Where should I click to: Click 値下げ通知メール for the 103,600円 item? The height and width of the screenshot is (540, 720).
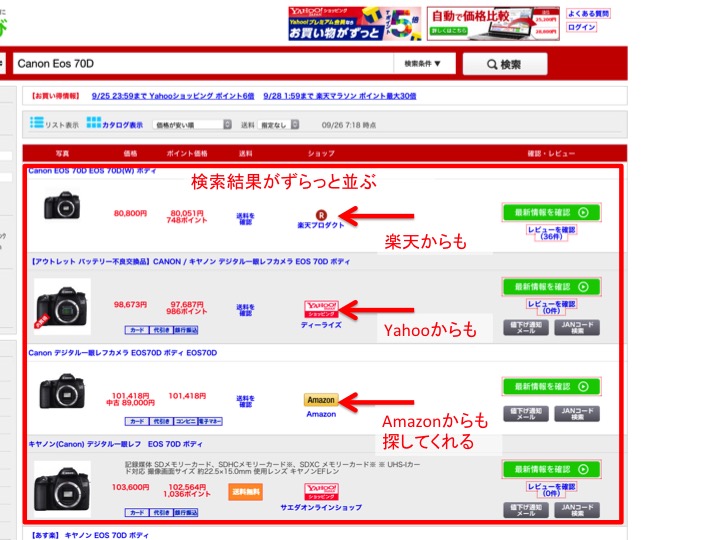(526, 510)
